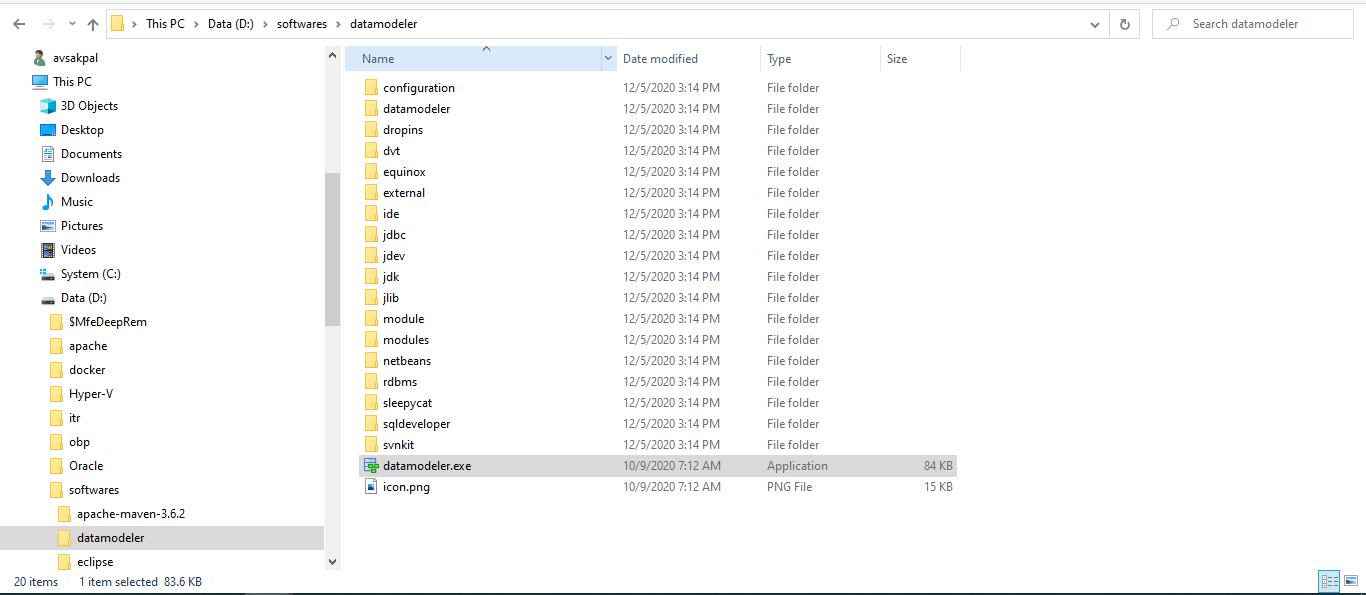Open 3D Objects in navigation pane

tap(89, 106)
